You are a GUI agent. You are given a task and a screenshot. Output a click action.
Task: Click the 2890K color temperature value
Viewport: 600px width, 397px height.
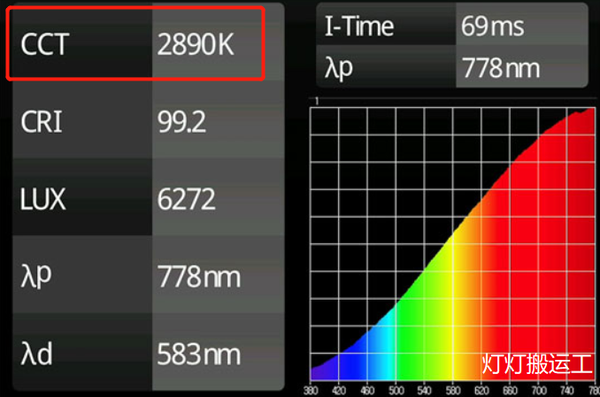coord(196,45)
